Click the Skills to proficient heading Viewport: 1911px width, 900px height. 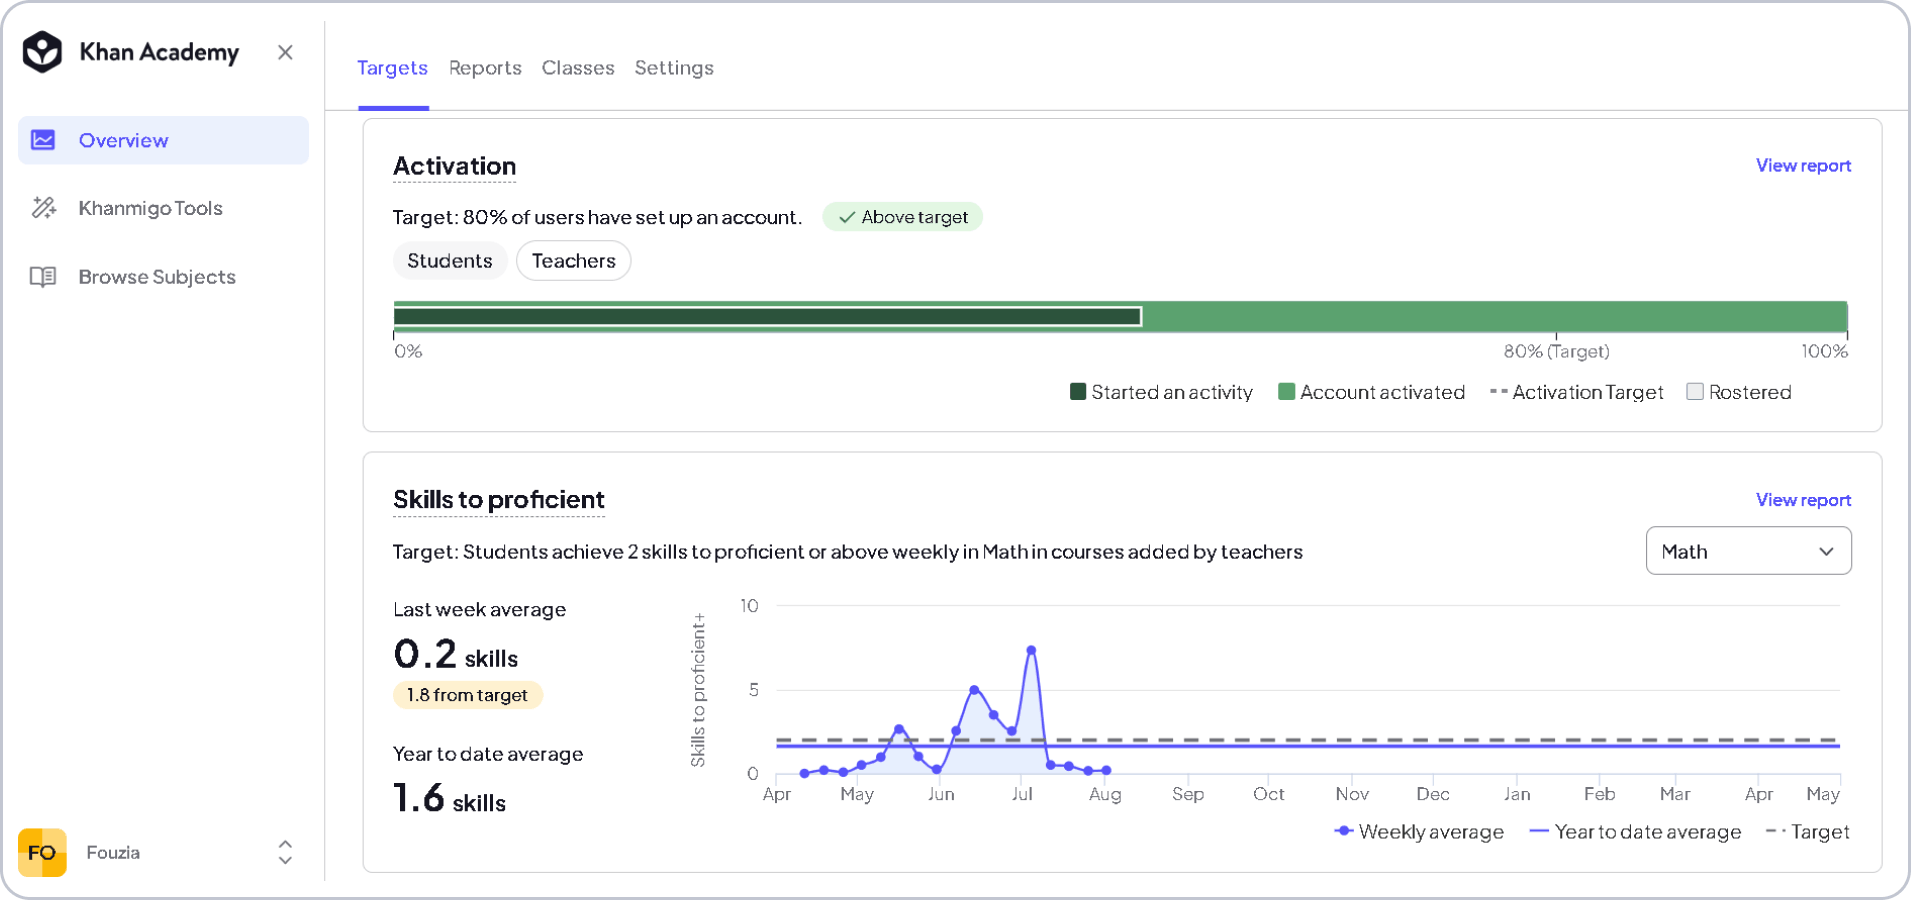[x=499, y=500]
